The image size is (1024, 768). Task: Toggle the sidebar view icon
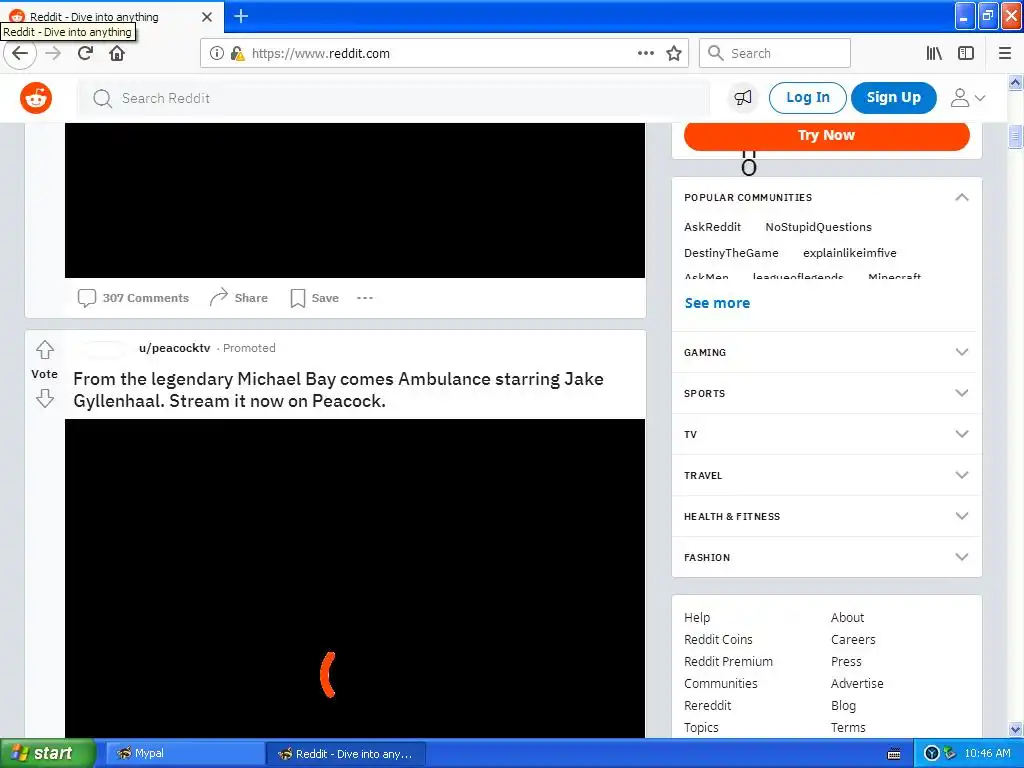pyautogui.click(x=966, y=53)
